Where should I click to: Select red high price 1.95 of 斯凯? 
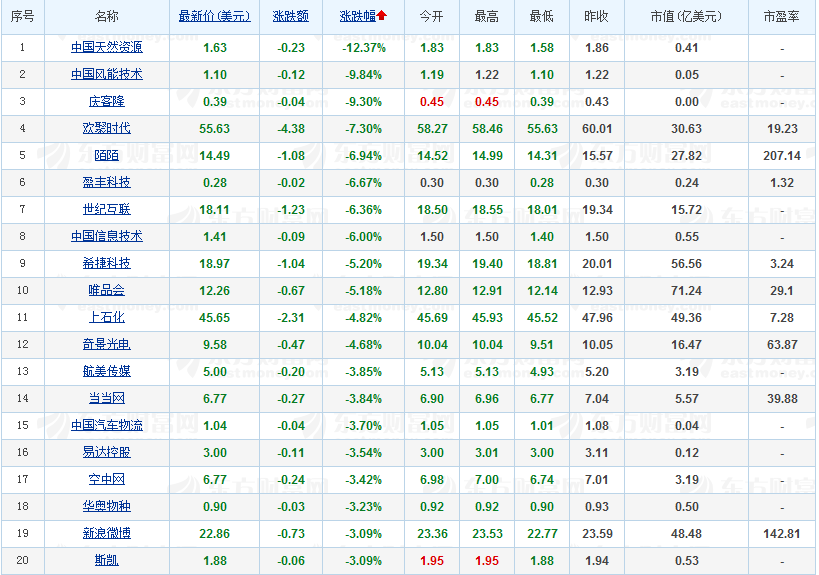487,561
